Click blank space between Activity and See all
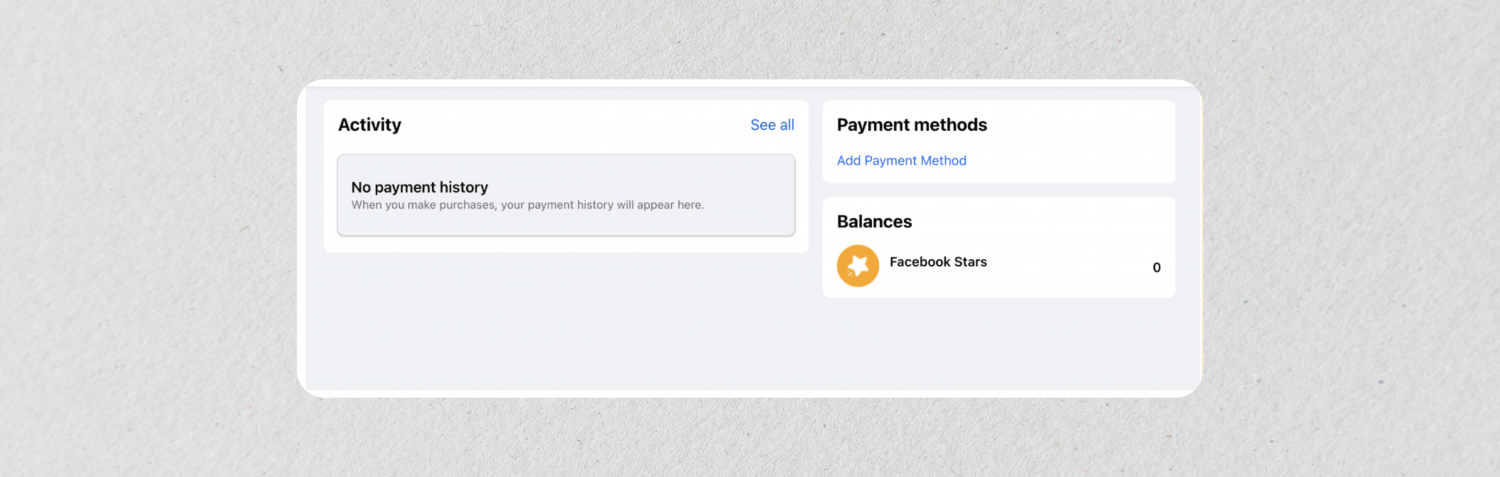This screenshot has width=1500, height=477. pos(575,125)
